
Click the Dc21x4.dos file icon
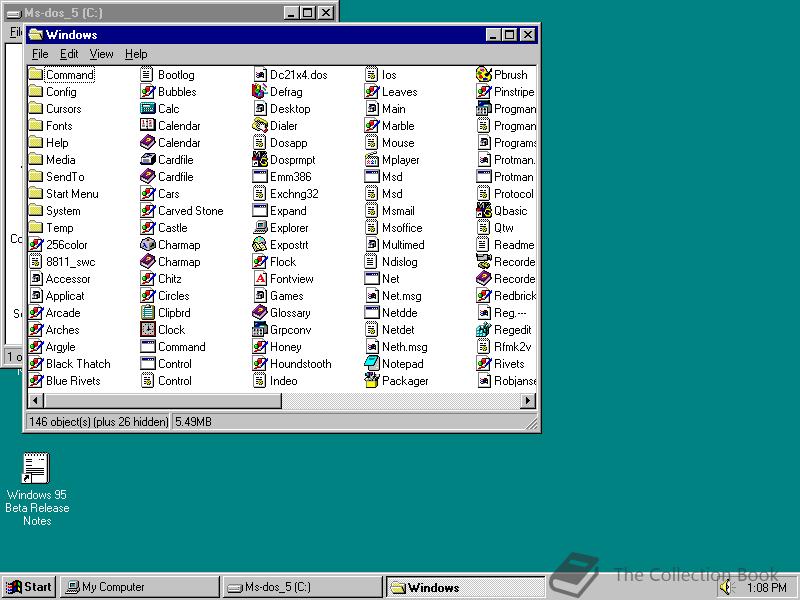click(x=259, y=74)
